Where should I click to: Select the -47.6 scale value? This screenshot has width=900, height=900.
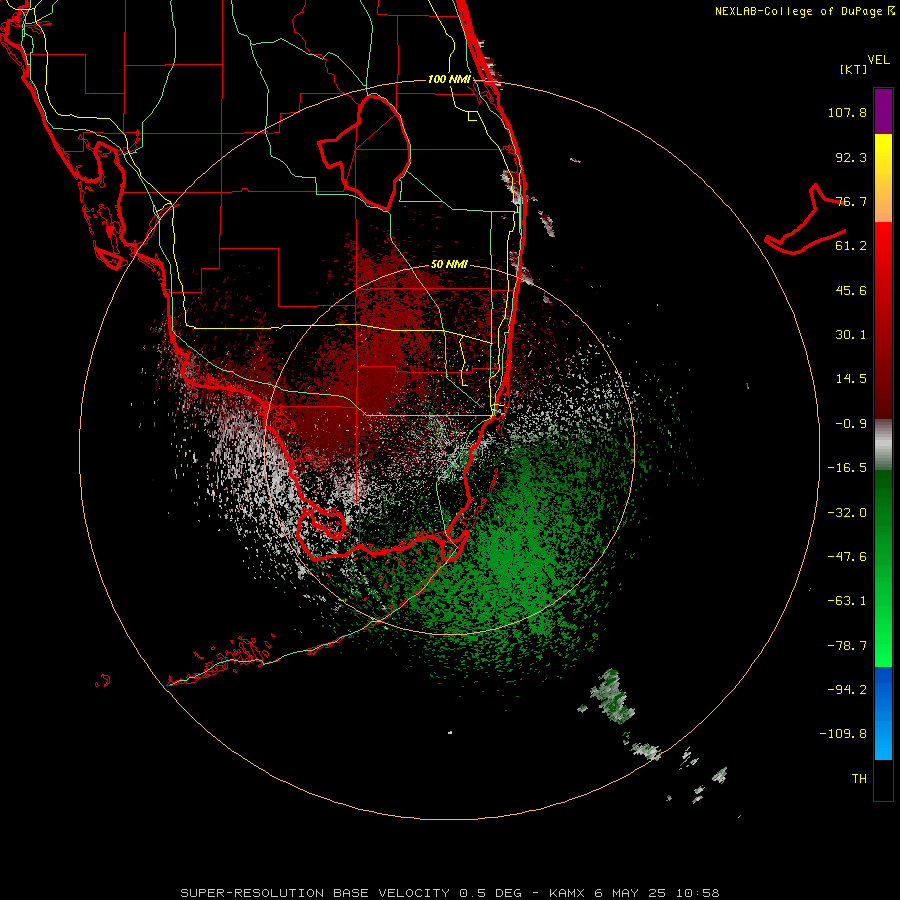coord(847,557)
